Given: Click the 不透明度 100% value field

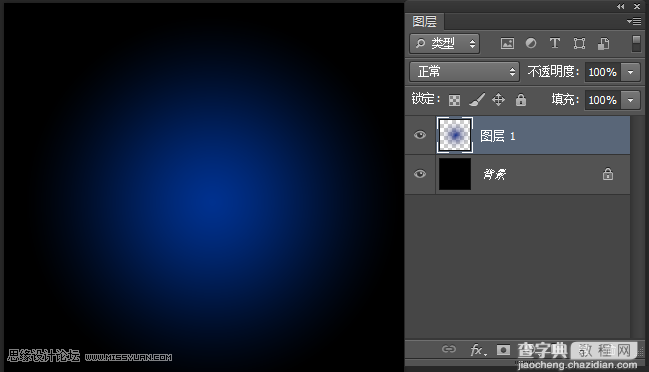Looking at the screenshot, I should [x=603, y=72].
